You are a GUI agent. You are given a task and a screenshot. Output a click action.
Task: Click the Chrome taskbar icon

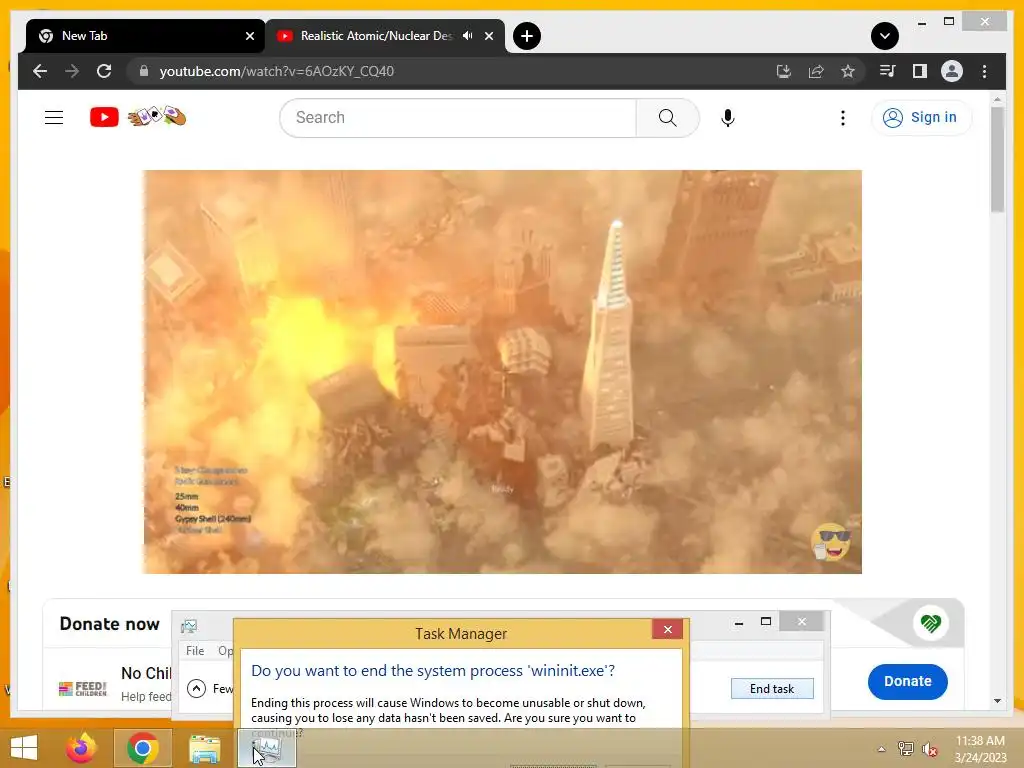[x=142, y=748]
